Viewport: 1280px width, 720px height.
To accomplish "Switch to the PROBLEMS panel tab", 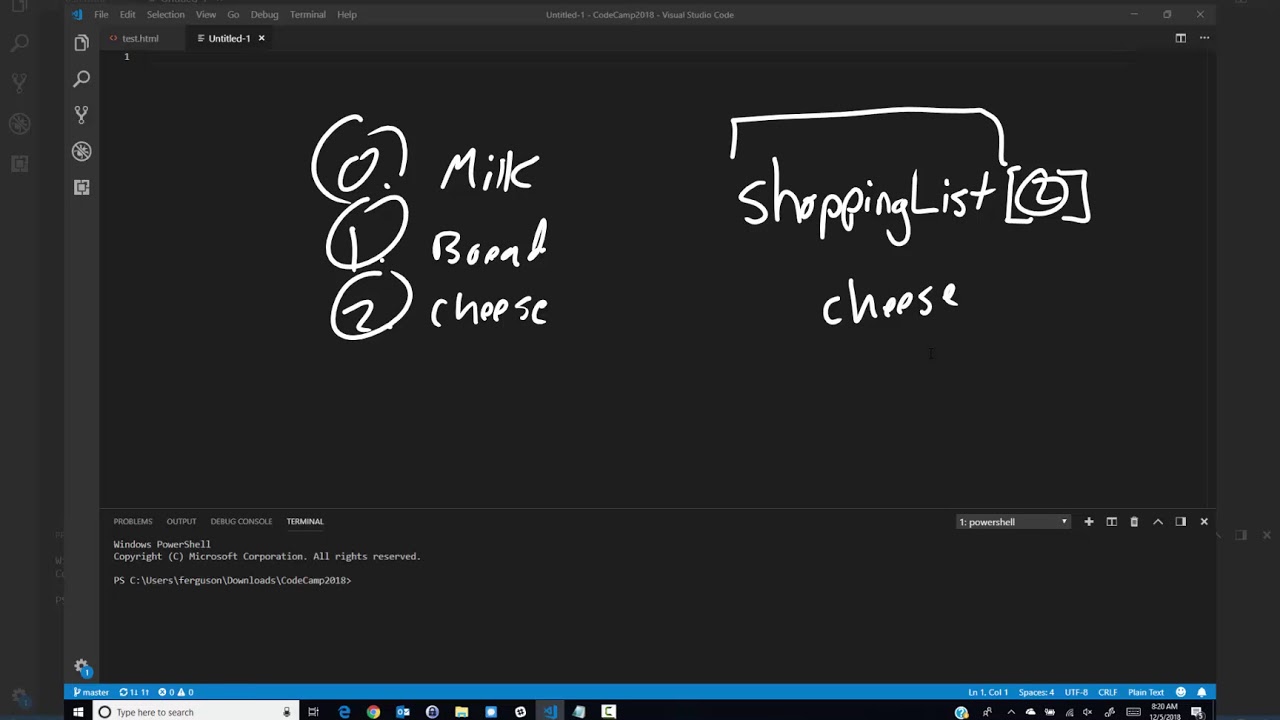I will click(x=133, y=521).
